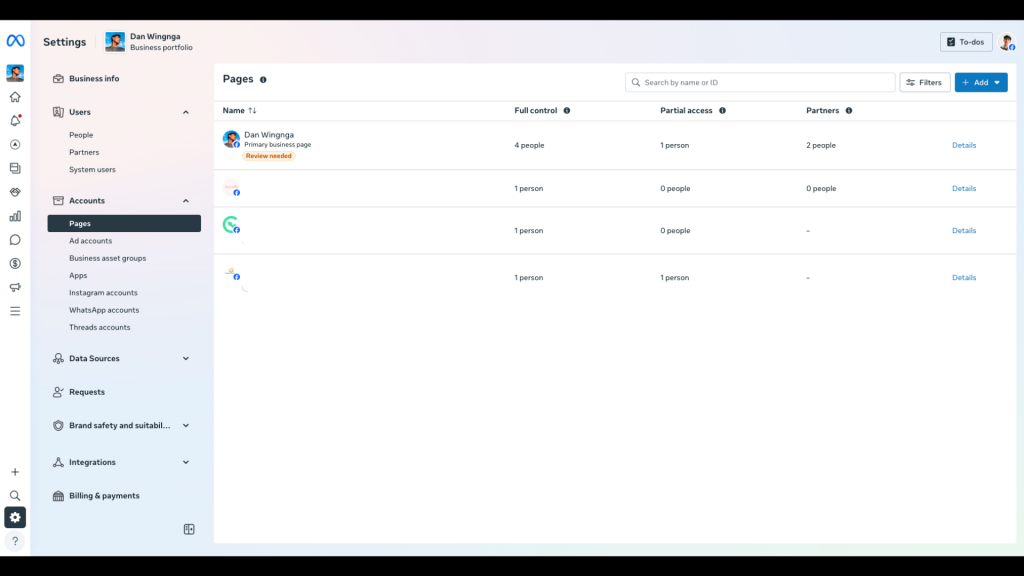Screen dimensions: 1024x576
Task: Click the bar chart insights icon
Action: click(x=15, y=216)
